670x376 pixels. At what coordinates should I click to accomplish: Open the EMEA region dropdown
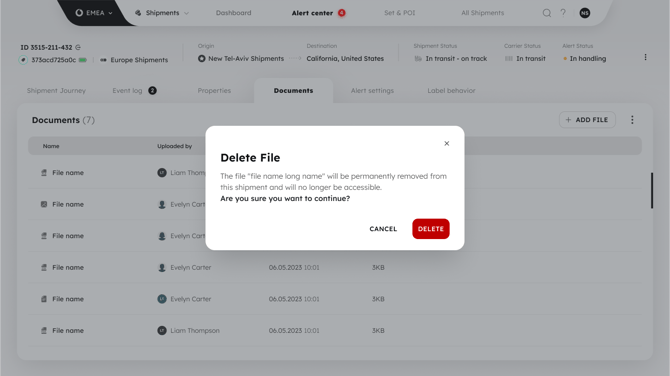(94, 13)
